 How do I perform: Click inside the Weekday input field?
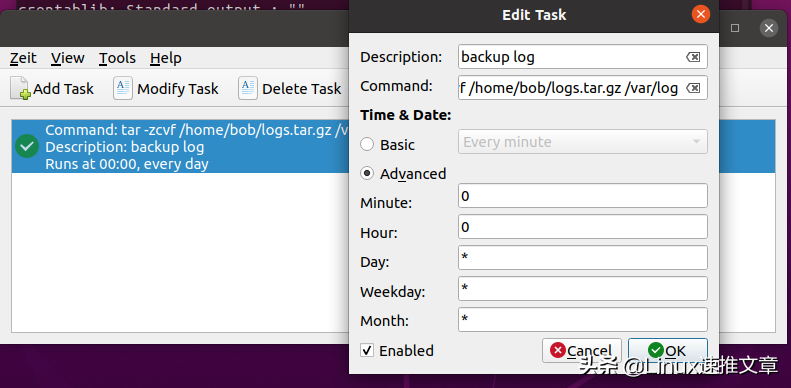click(583, 289)
